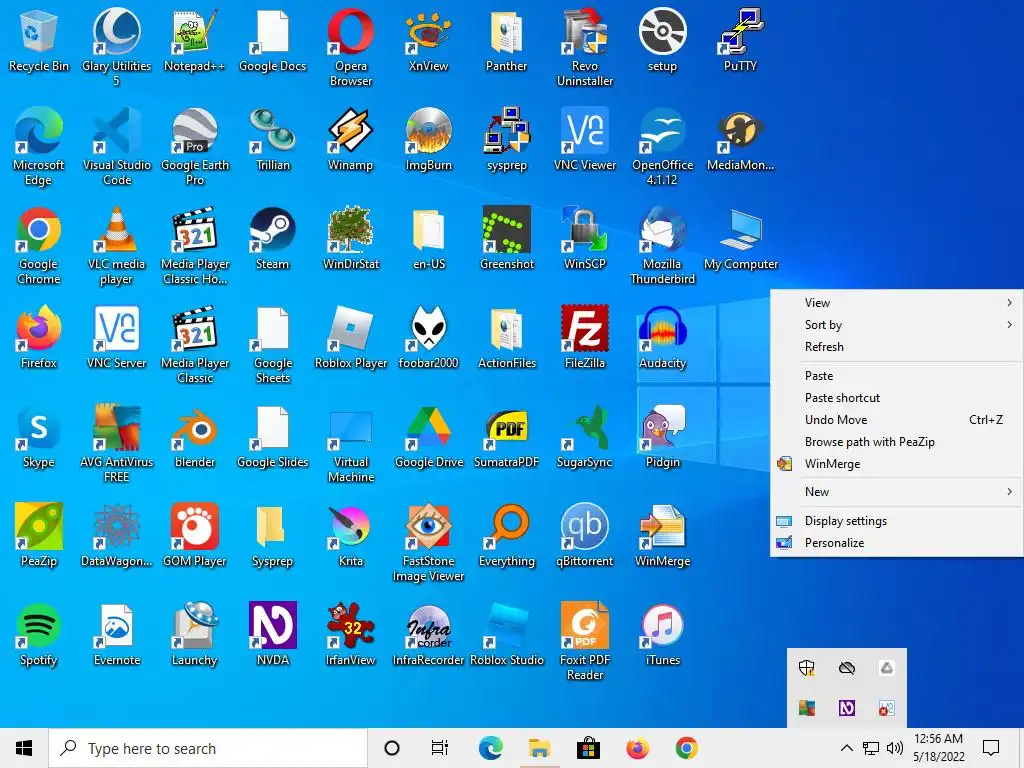Click the Windows Start button

24,748
